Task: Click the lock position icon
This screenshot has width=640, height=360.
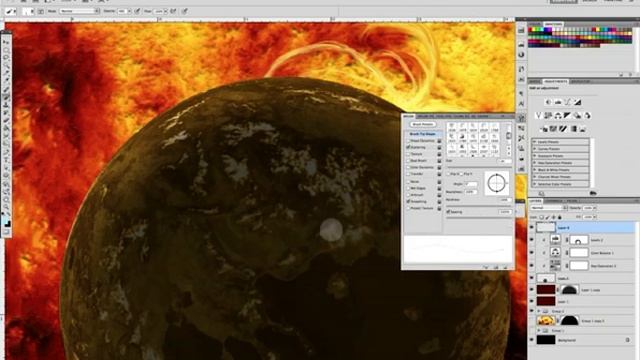Action: click(x=554, y=217)
